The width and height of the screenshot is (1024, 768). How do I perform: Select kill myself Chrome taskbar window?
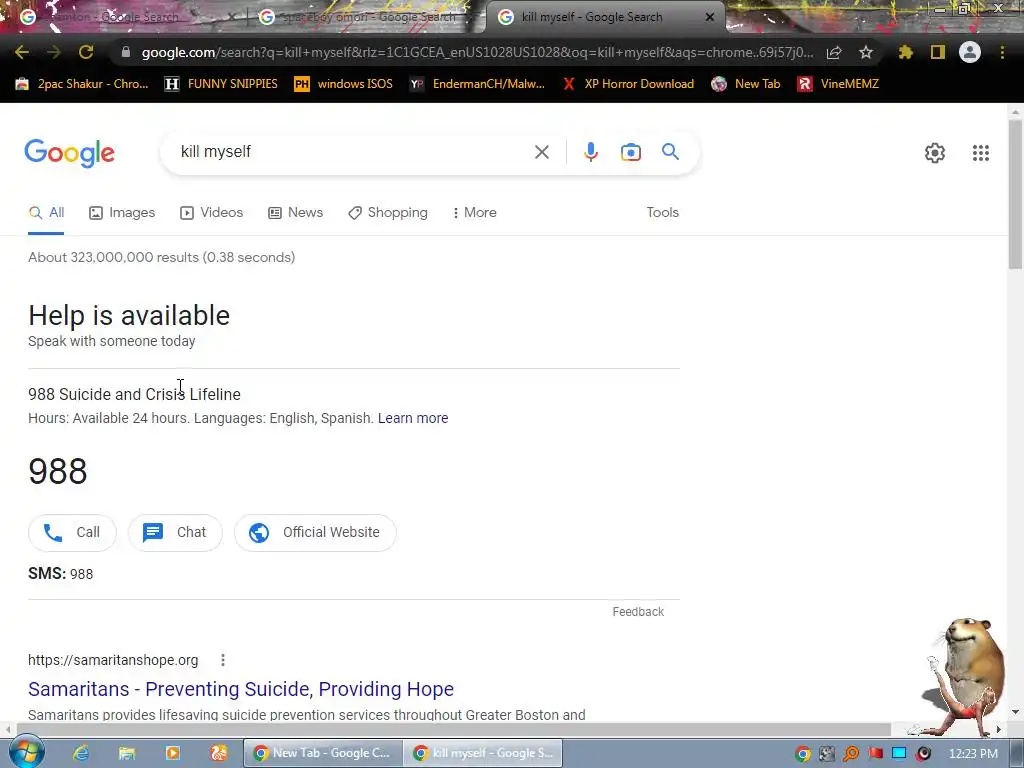tap(483, 753)
